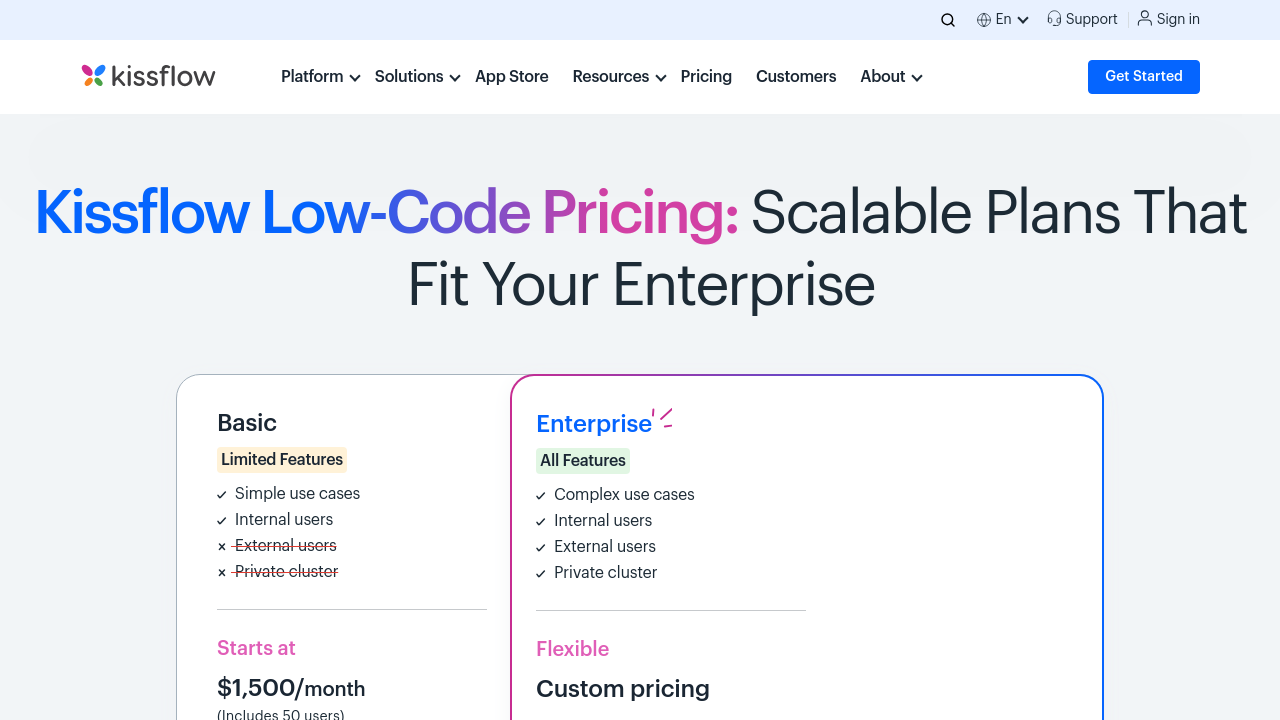
Task: Click the All Features badge
Action: click(583, 461)
